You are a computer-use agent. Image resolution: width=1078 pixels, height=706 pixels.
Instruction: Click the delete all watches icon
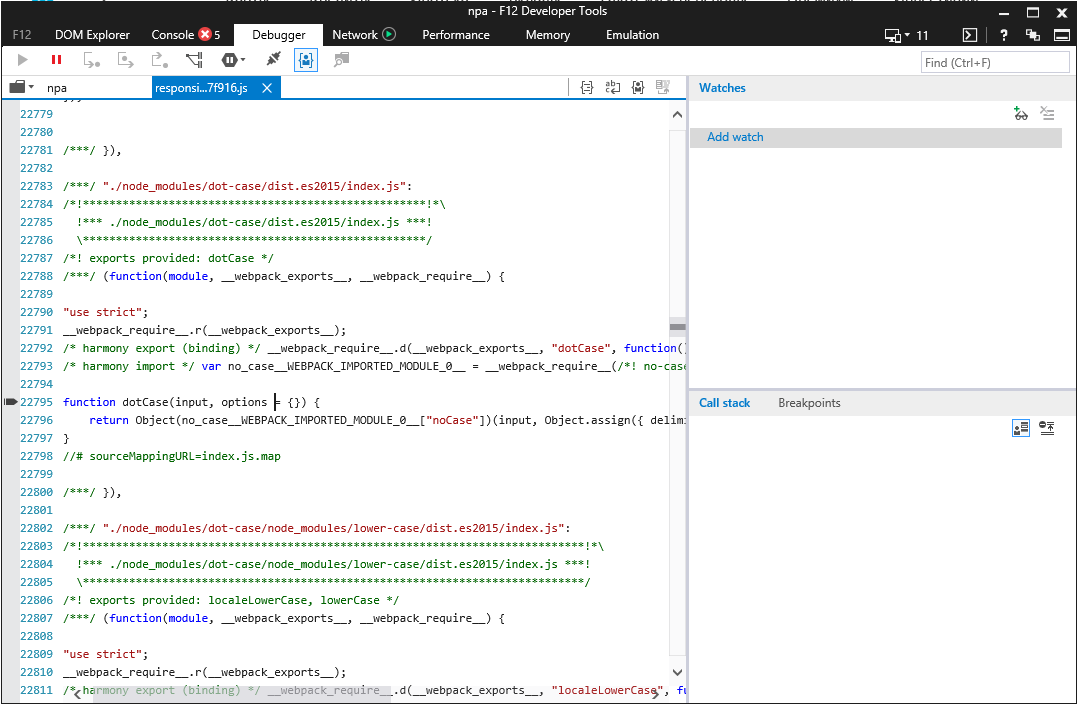pos(1047,113)
